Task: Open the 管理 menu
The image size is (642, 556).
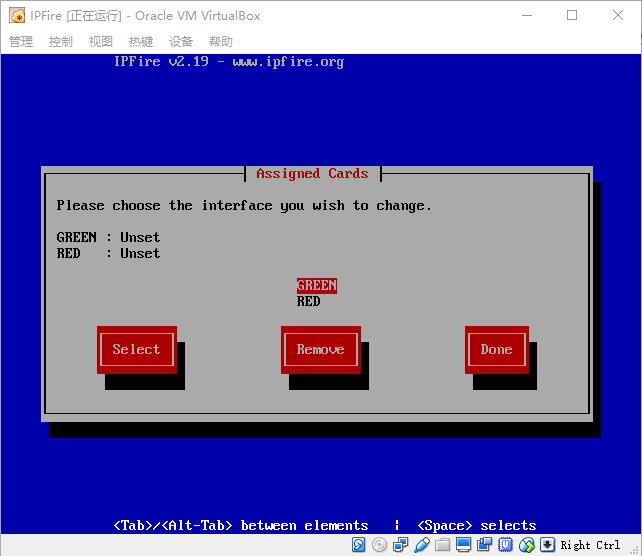Action: point(21,41)
